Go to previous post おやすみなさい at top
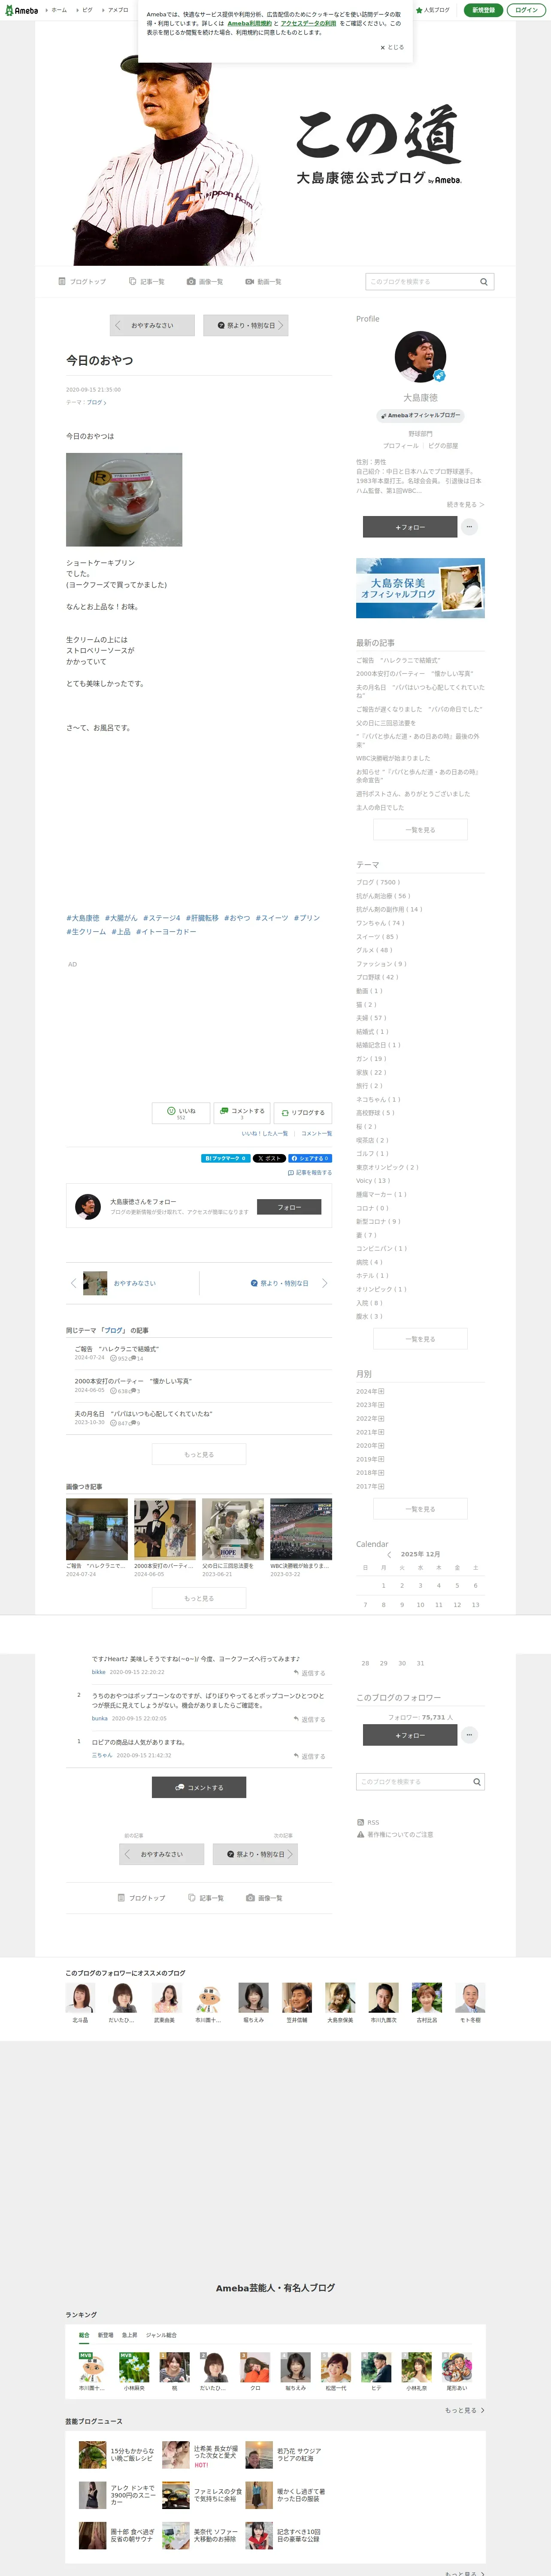This screenshot has height=2576, width=551. tap(152, 325)
